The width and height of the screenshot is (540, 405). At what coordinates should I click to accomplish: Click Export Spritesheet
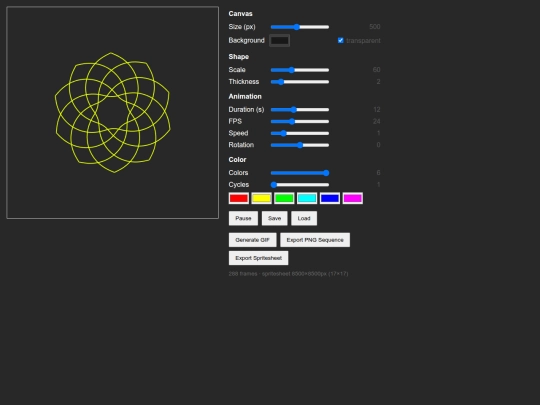pyautogui.click(x=259, y=258)
